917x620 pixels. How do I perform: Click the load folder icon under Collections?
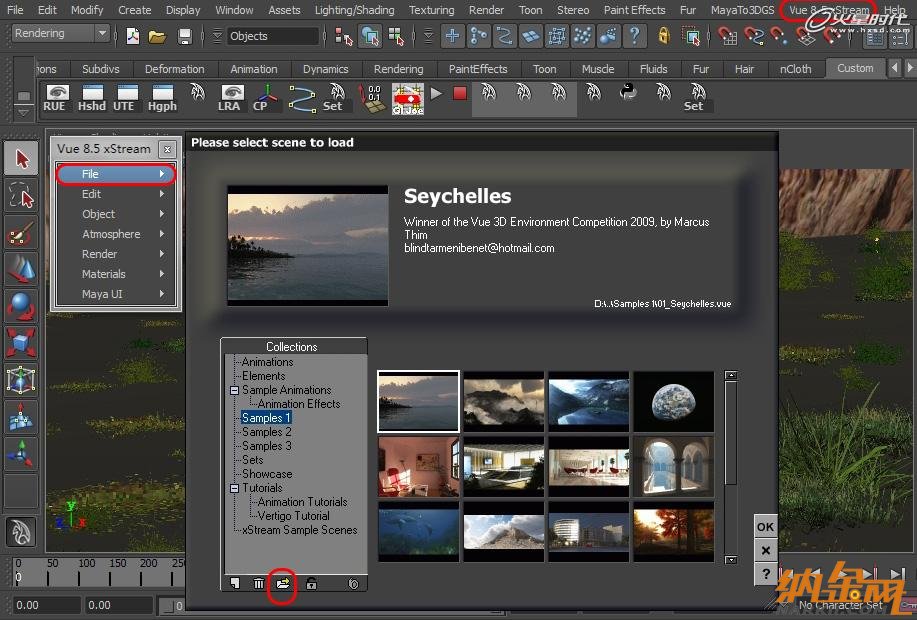coord(283,583)
